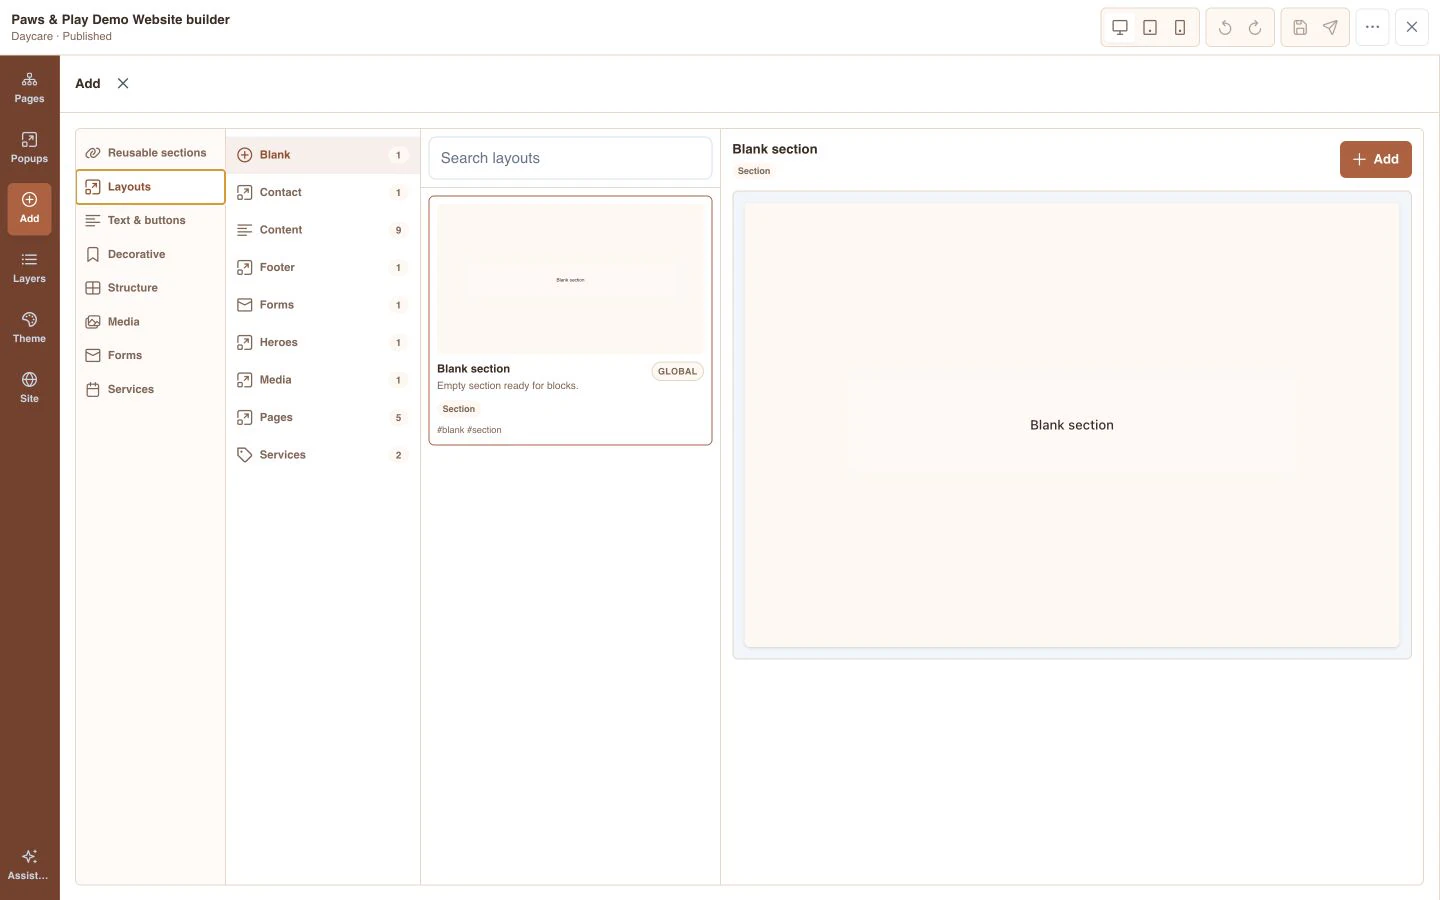Open the Site sidebar panel
The height and width of the screenshot is (900, 1440).
tap(29, 388)
